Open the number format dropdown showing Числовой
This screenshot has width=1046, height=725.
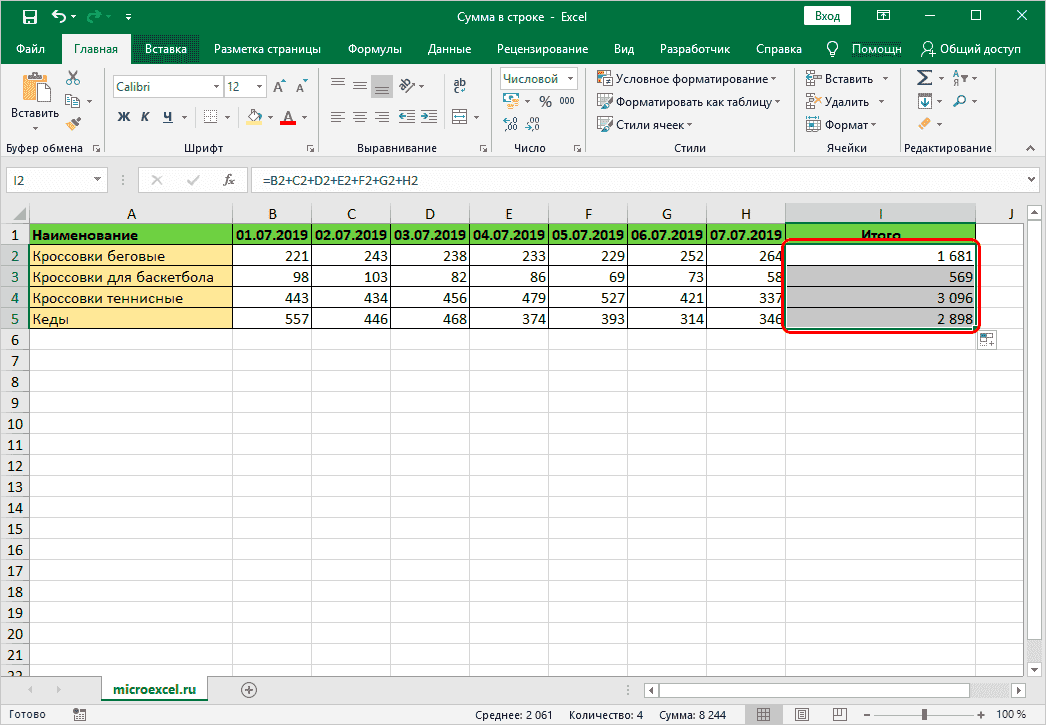[538, 78]
